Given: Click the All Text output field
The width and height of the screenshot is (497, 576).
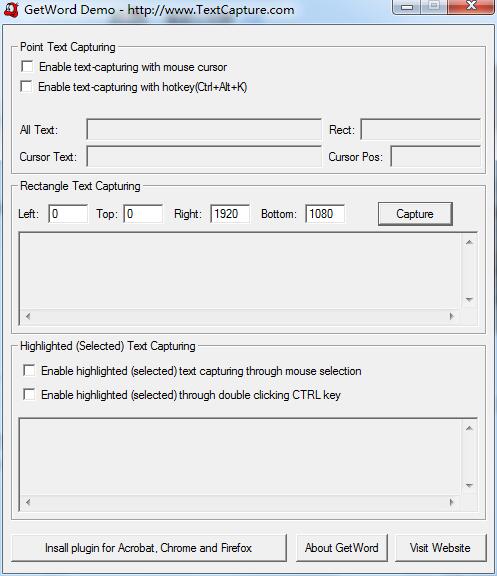Looking at the screenshot, I should (204, 129).
